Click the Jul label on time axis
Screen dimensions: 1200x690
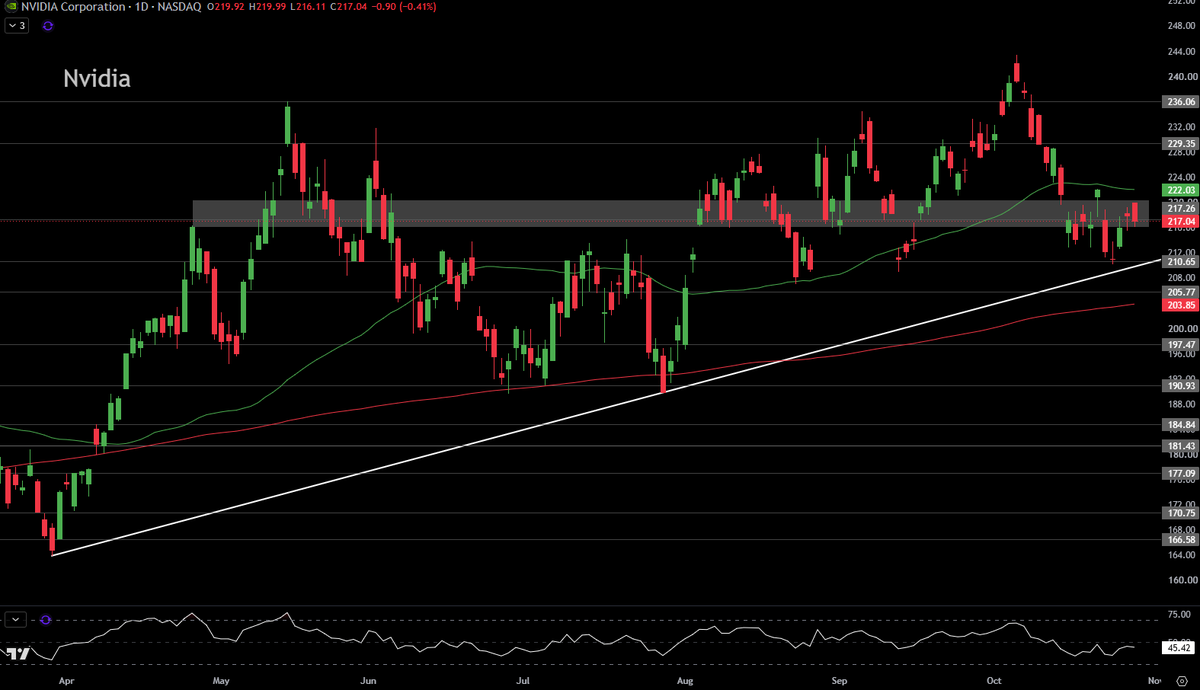click(x=523, y=680)
